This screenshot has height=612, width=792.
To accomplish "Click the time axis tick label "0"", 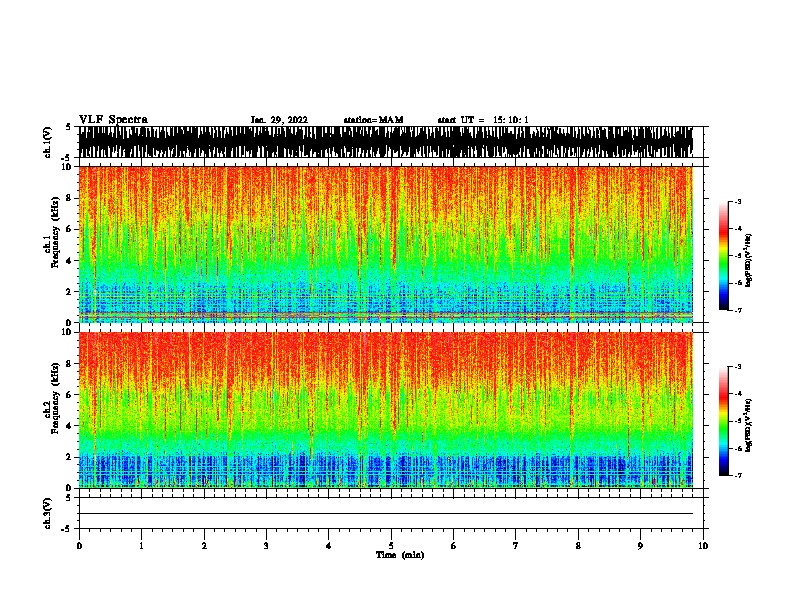I will [79, 546].
